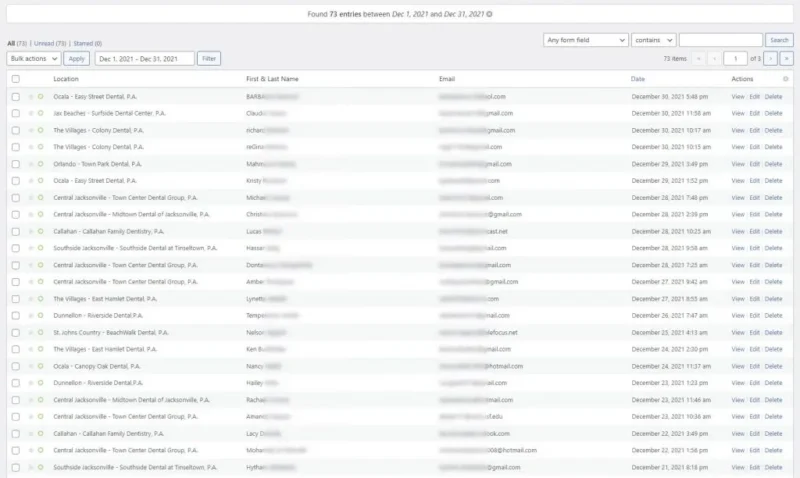Select the checkbox for the Jax Beaches entry
This screenshot has width=800, height=478.
pos(15,114)
